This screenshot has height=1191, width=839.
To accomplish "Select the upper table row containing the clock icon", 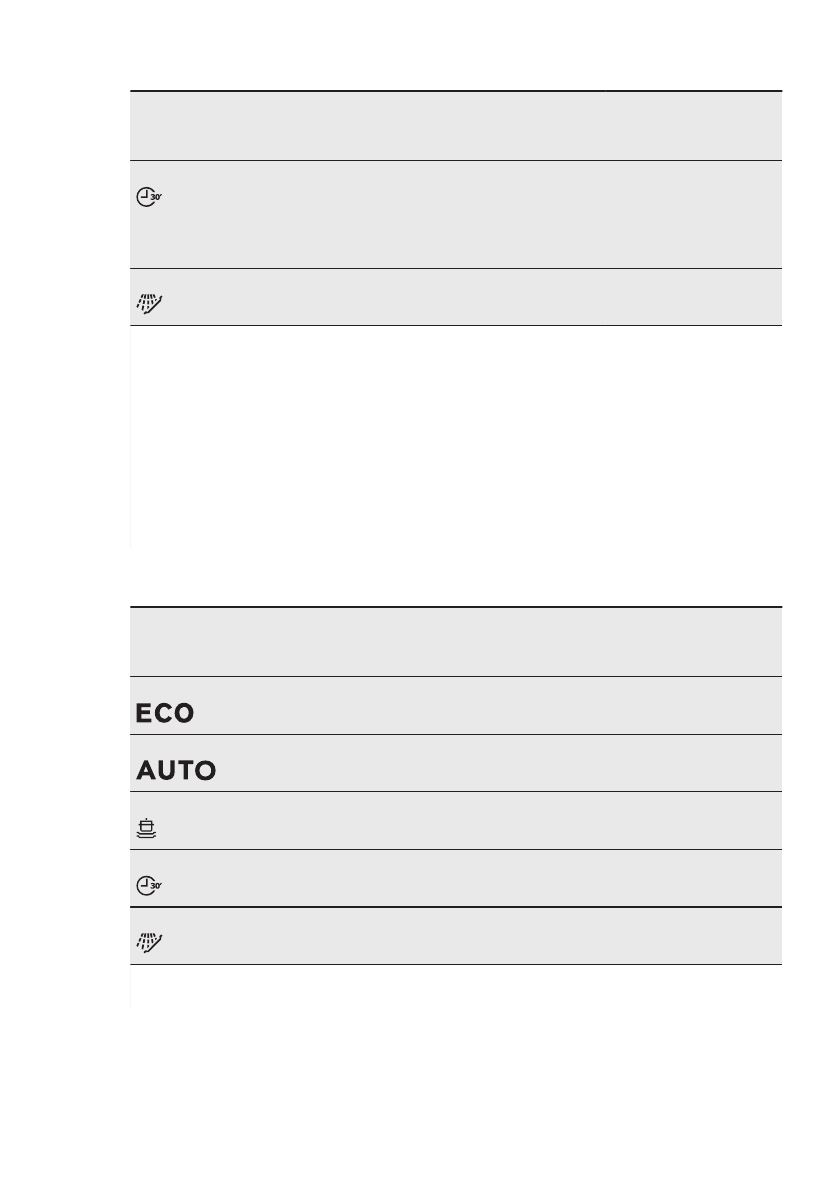I will [455, 214].
